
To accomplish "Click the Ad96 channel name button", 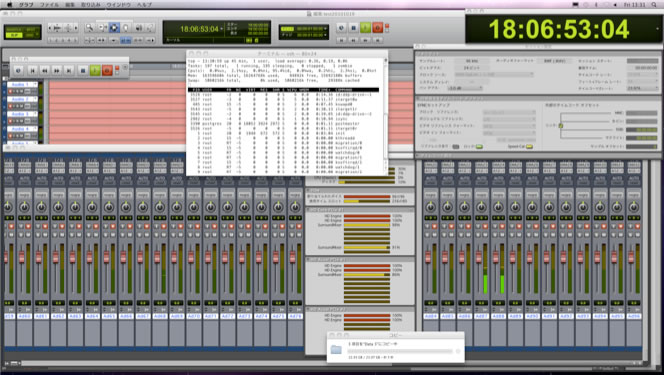I will pyautogui.click(x=634, y=316).
